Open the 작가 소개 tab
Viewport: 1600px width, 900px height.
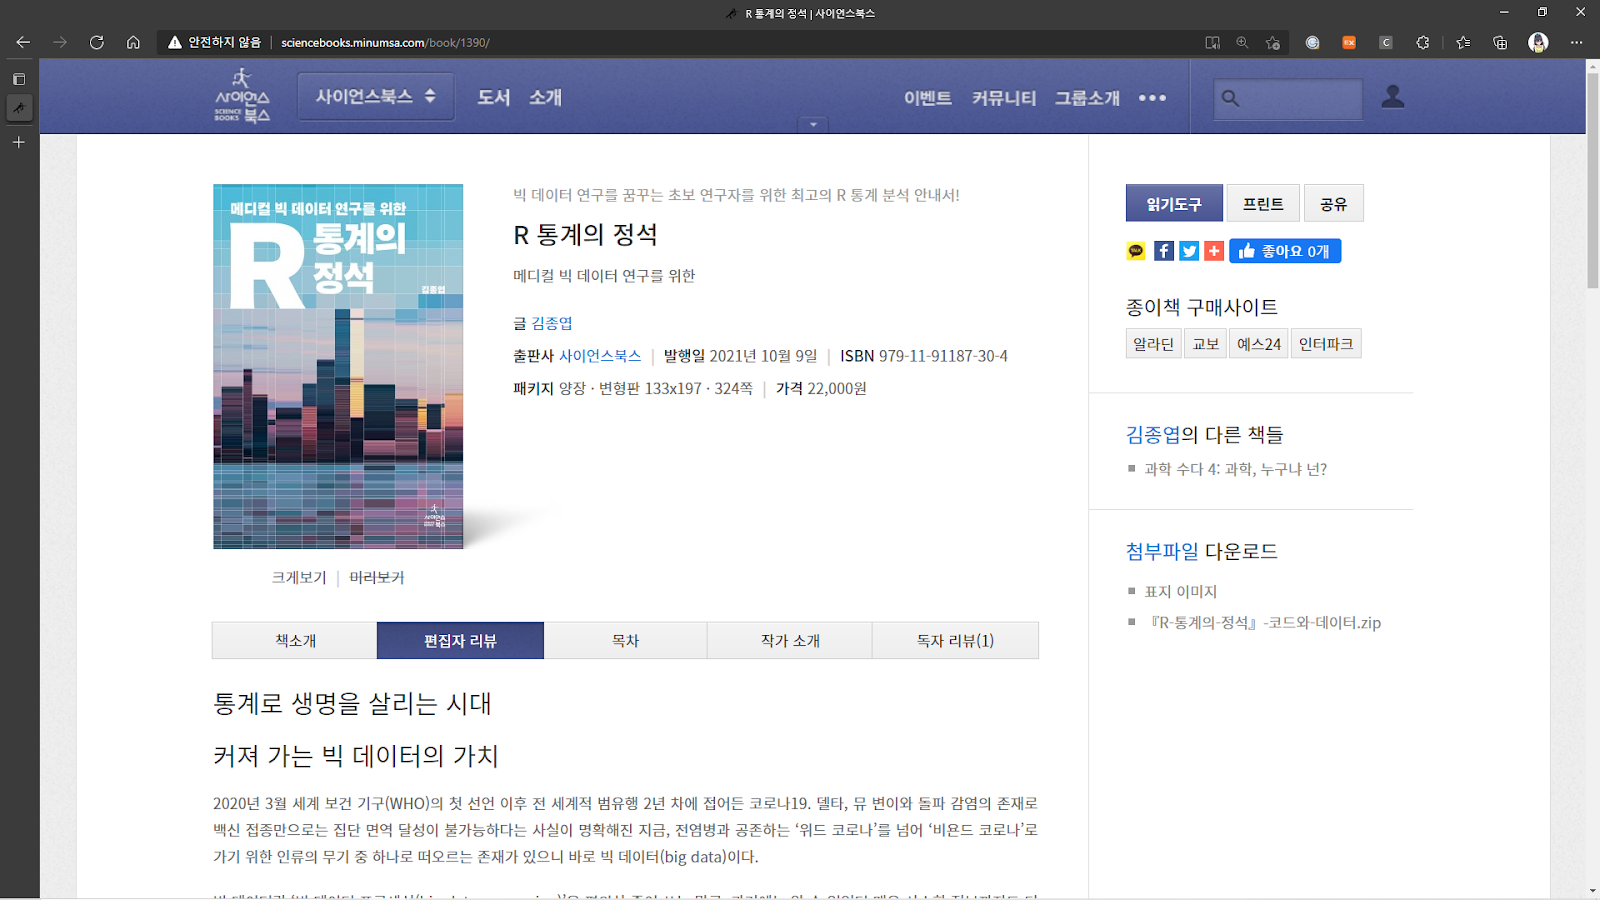click(790, 640)
